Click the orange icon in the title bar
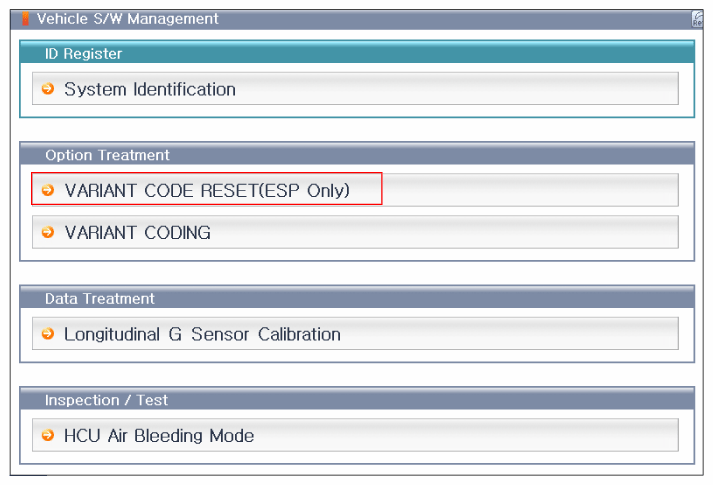The image size is (713, 485). (26, 19)
